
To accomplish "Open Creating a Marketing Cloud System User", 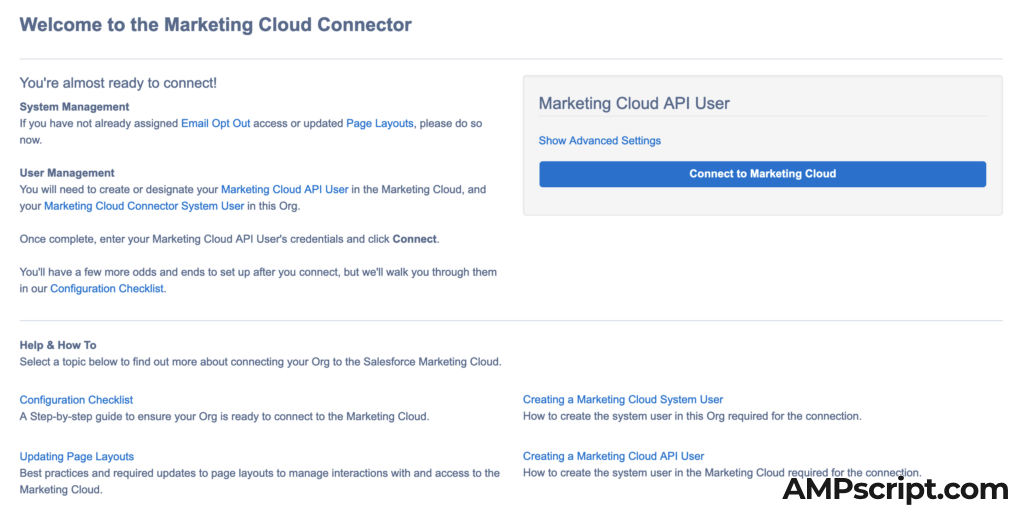I will 622,400.
